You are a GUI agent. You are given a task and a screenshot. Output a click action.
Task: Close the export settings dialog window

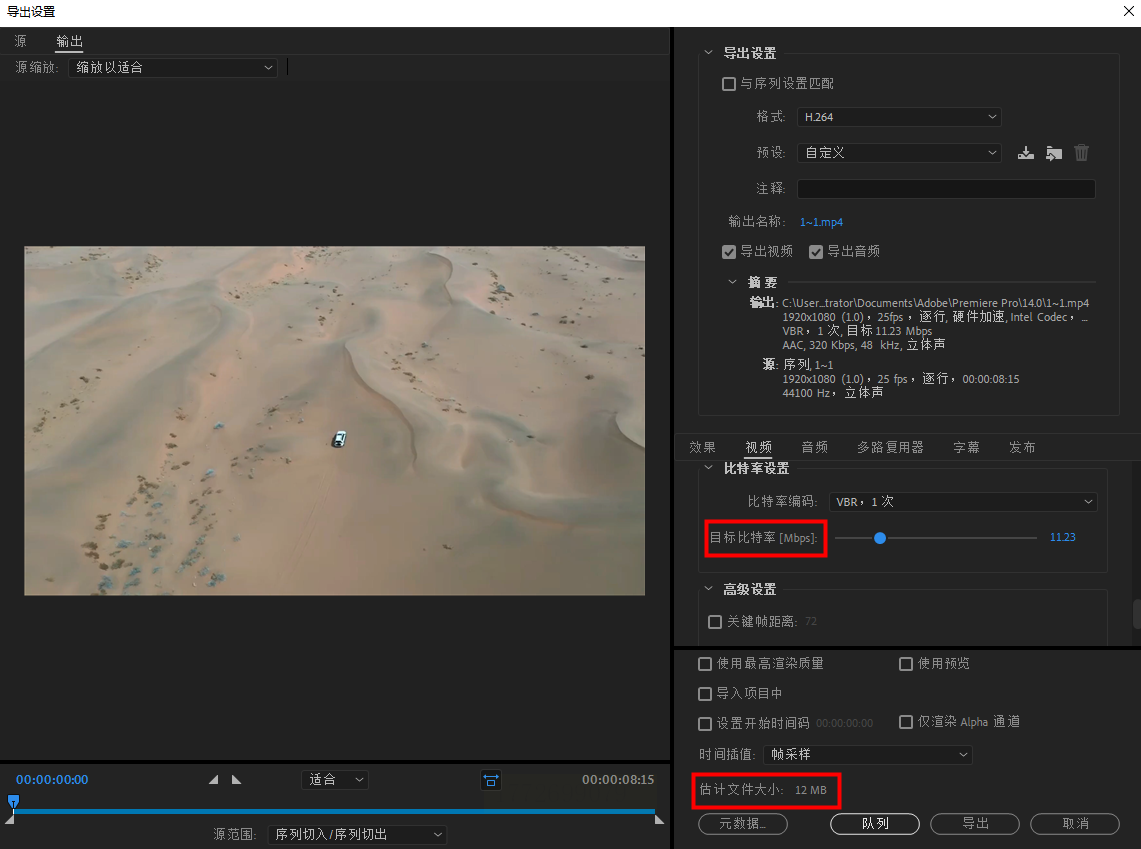(1129, 12)
